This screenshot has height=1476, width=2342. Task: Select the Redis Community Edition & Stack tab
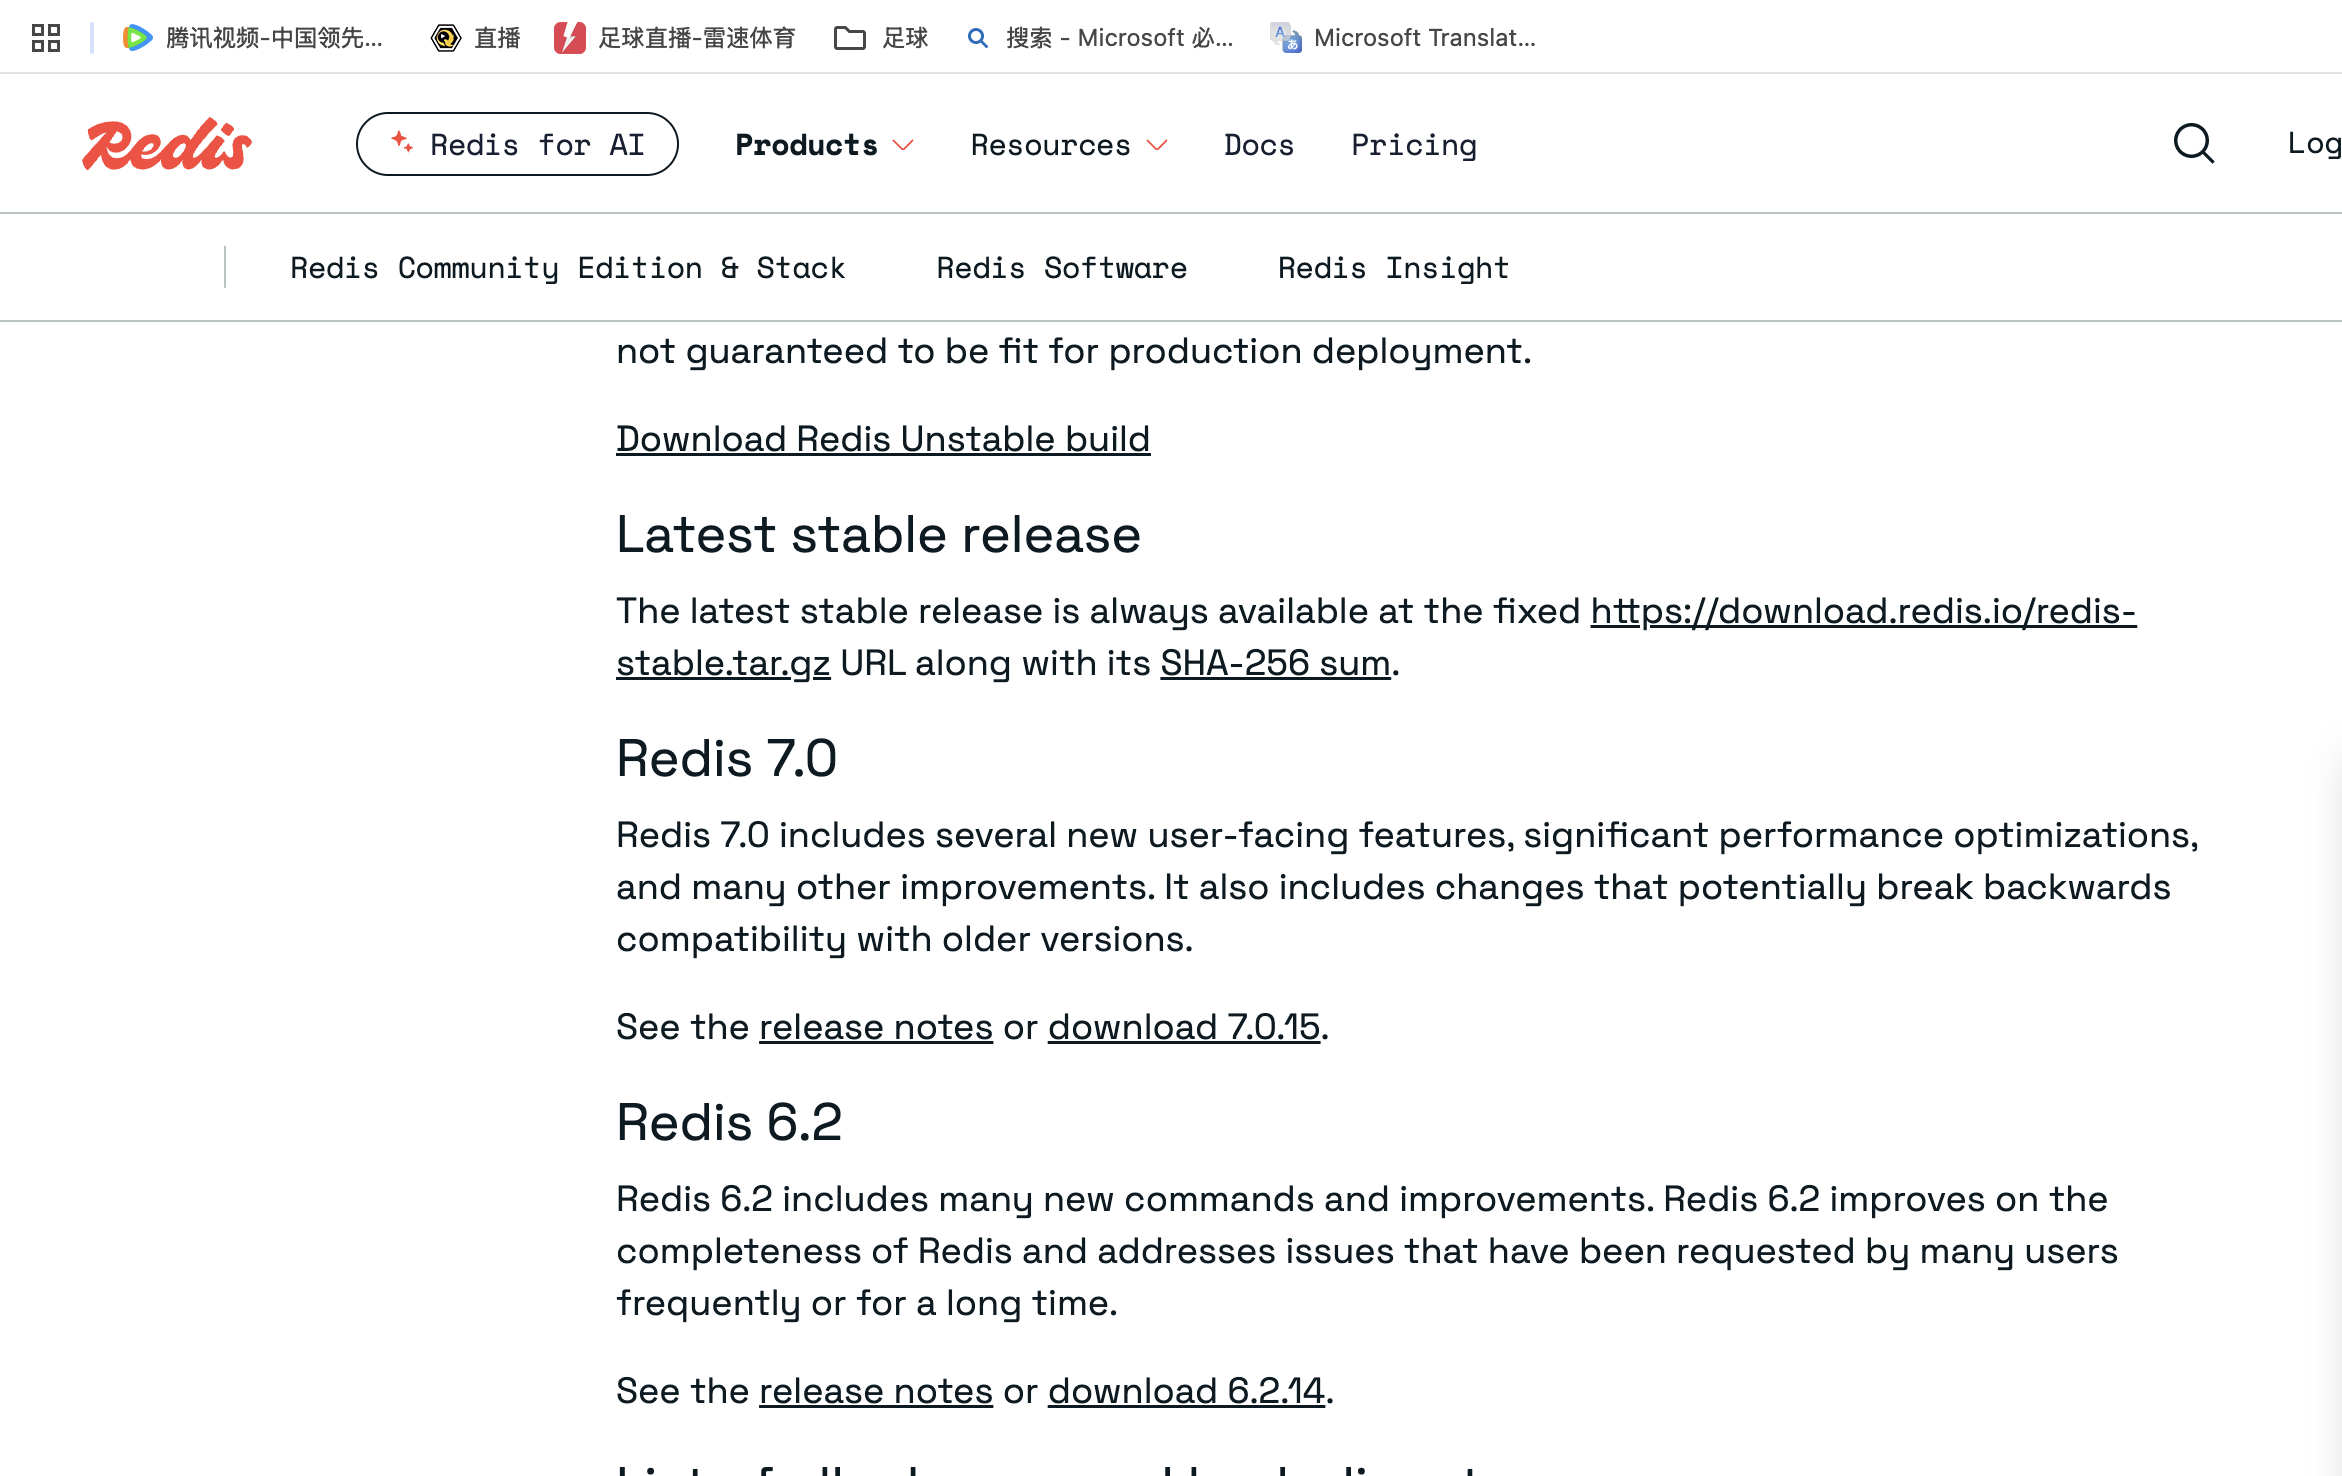(567, 268)
